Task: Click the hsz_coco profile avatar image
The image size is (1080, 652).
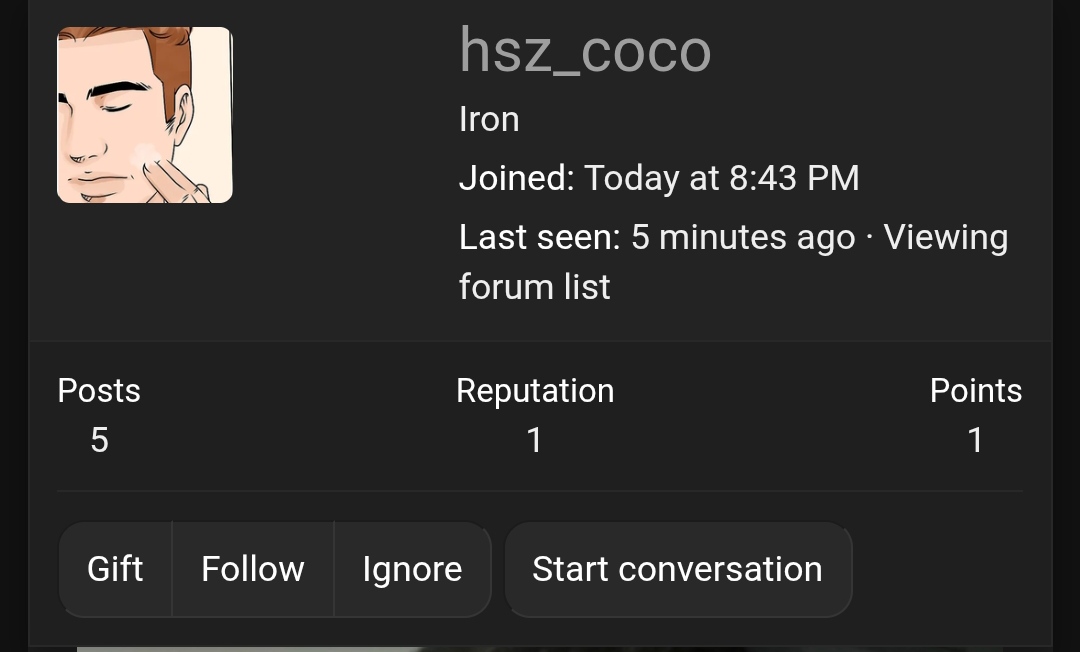Action: tap(145, 115)
